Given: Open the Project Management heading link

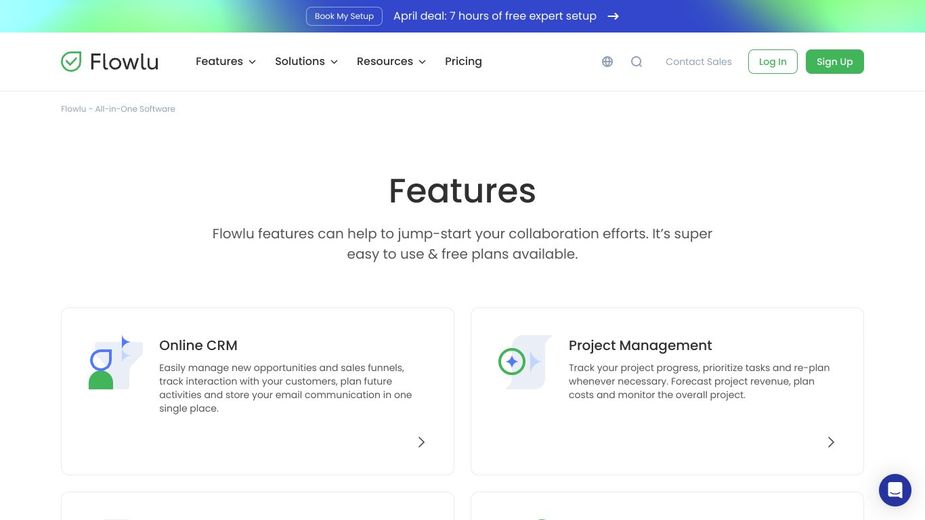Looking at the screenshot, I should [x=640, y=346].
